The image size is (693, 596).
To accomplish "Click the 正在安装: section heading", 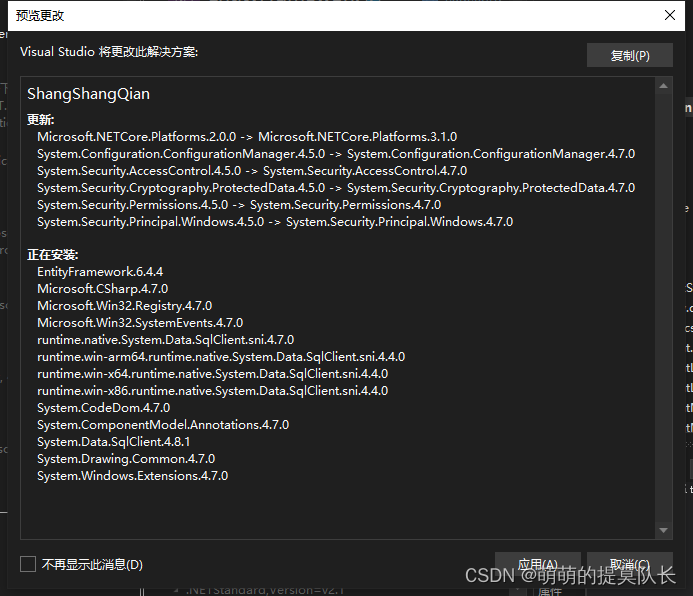I will point(53,254).
